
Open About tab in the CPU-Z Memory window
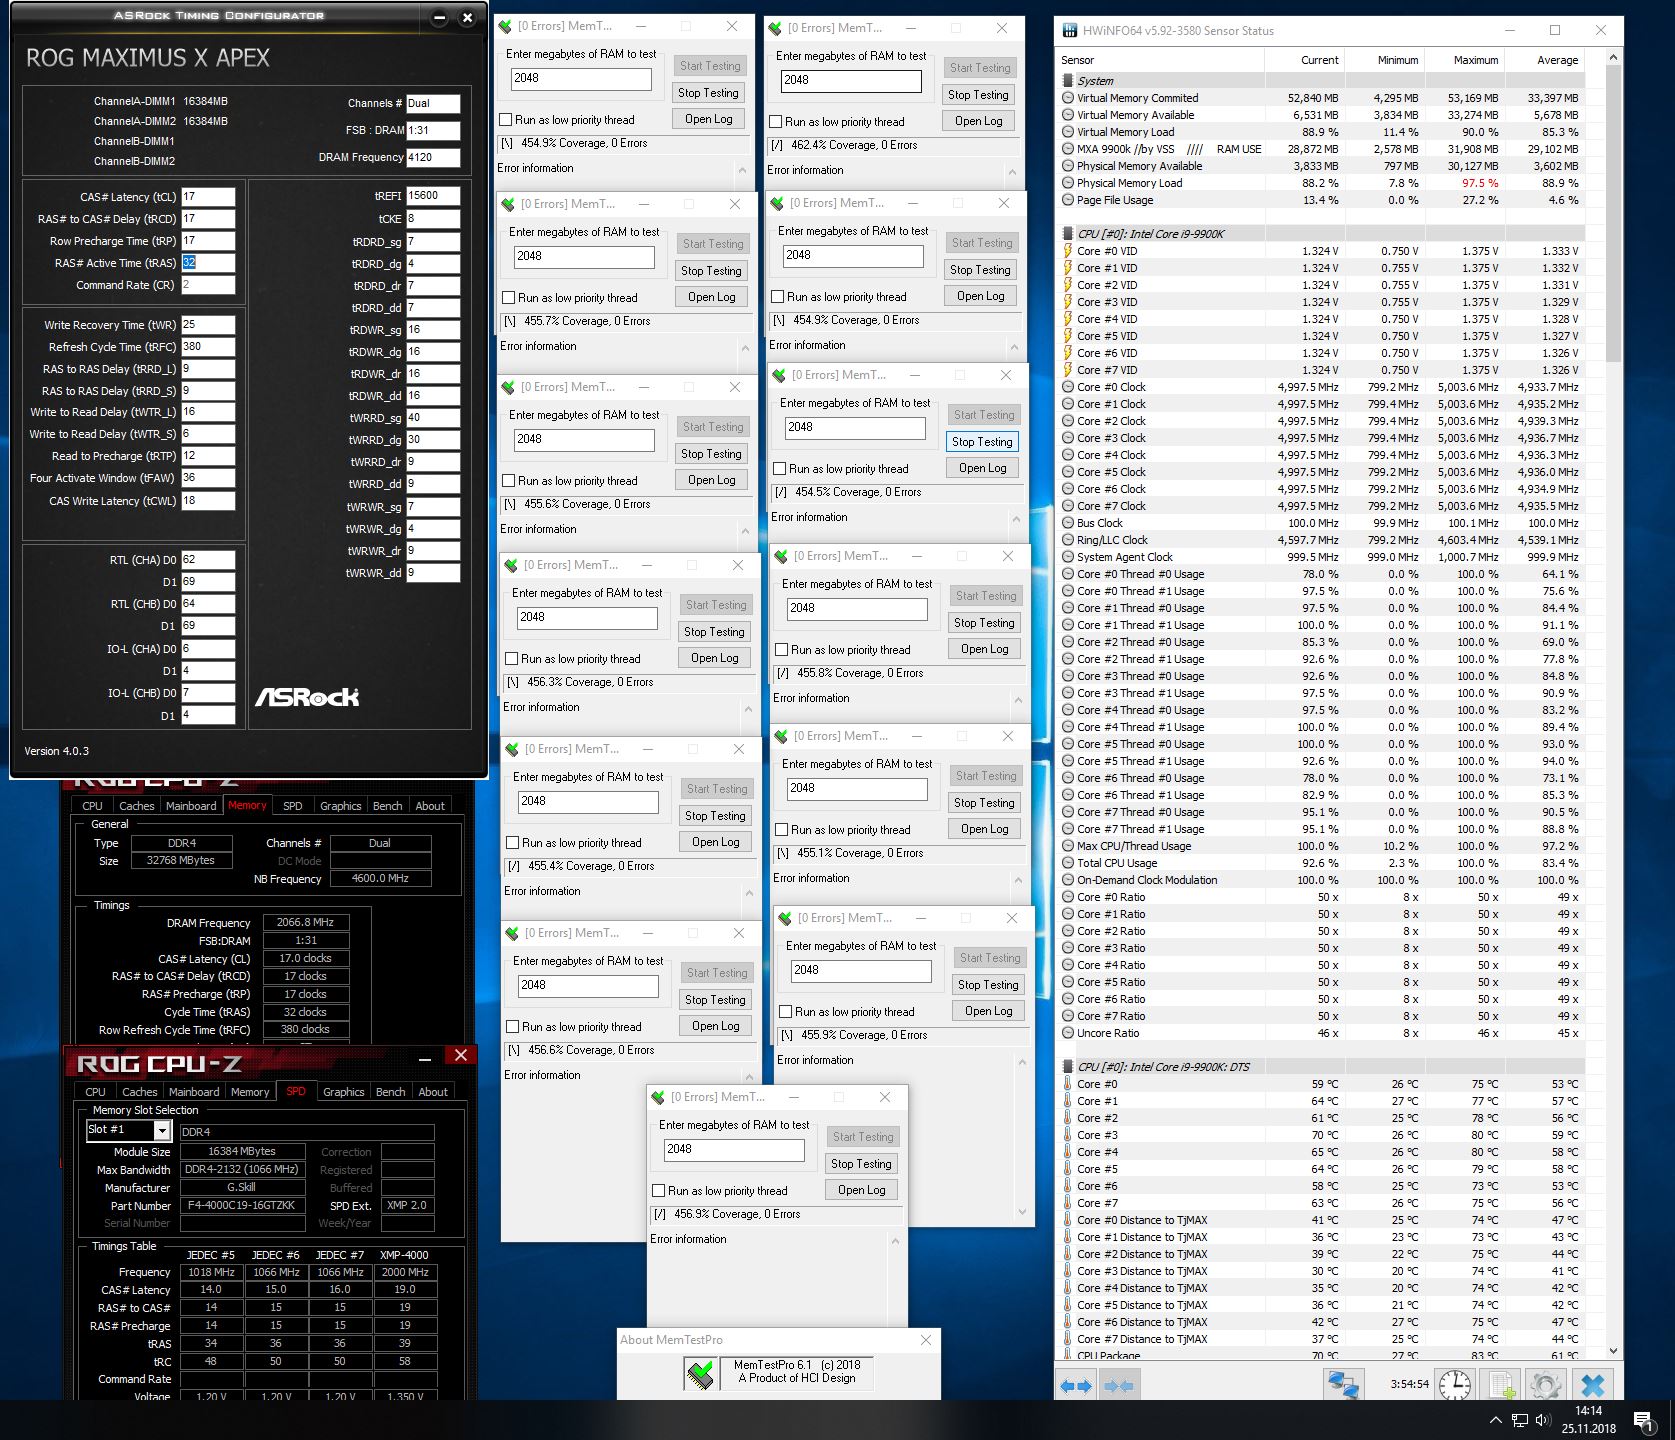coord(430,806)
